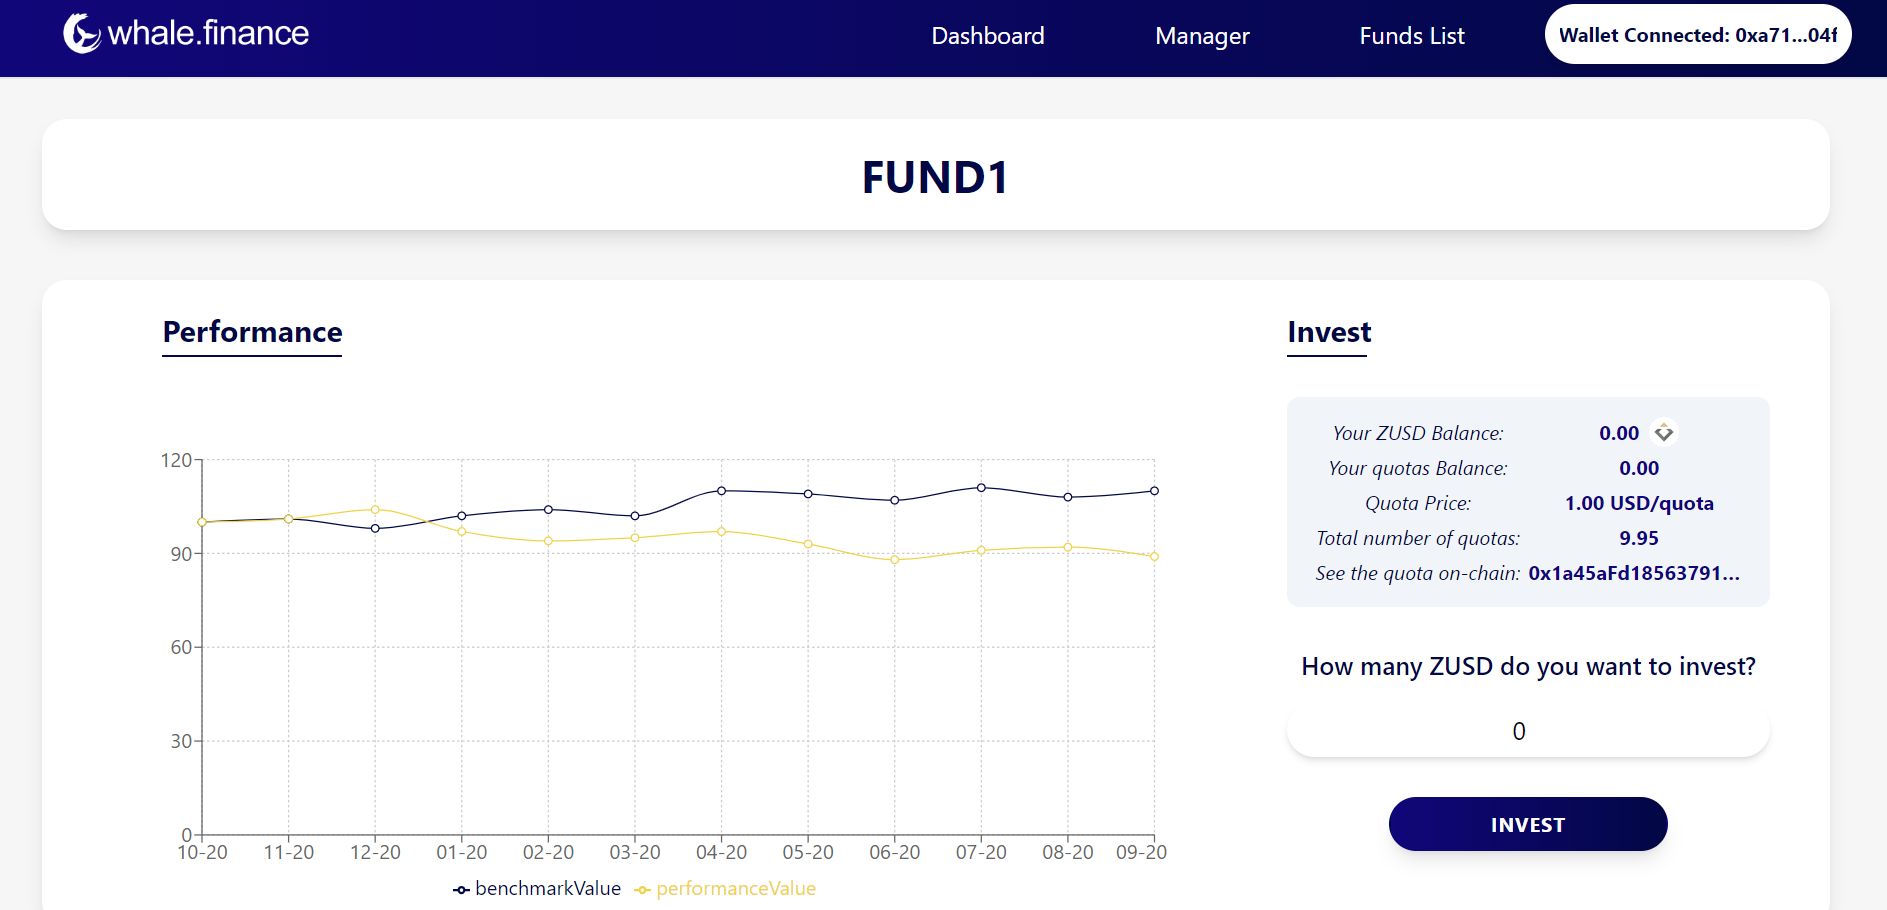Click 'Your ZUSD Balance:' label
Viewport: 1887px width, 910px height.
[1417, 433]
